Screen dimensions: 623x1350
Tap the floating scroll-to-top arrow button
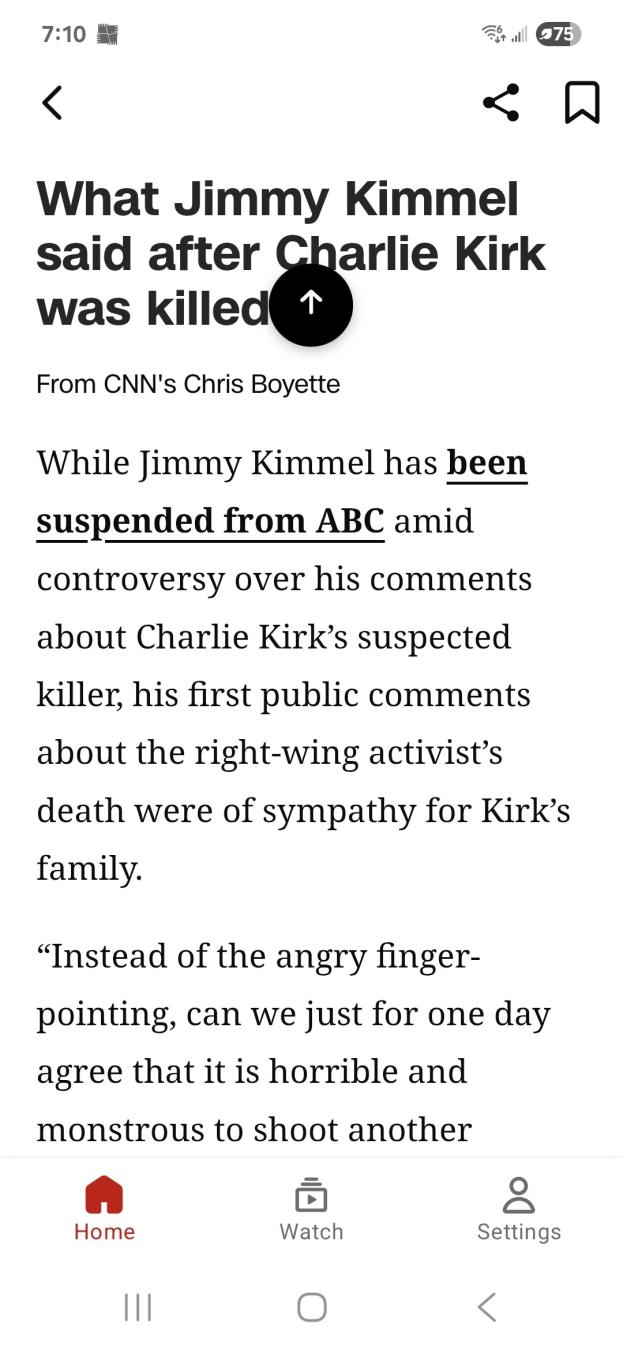pyautogui.click(x=311, y=304)
